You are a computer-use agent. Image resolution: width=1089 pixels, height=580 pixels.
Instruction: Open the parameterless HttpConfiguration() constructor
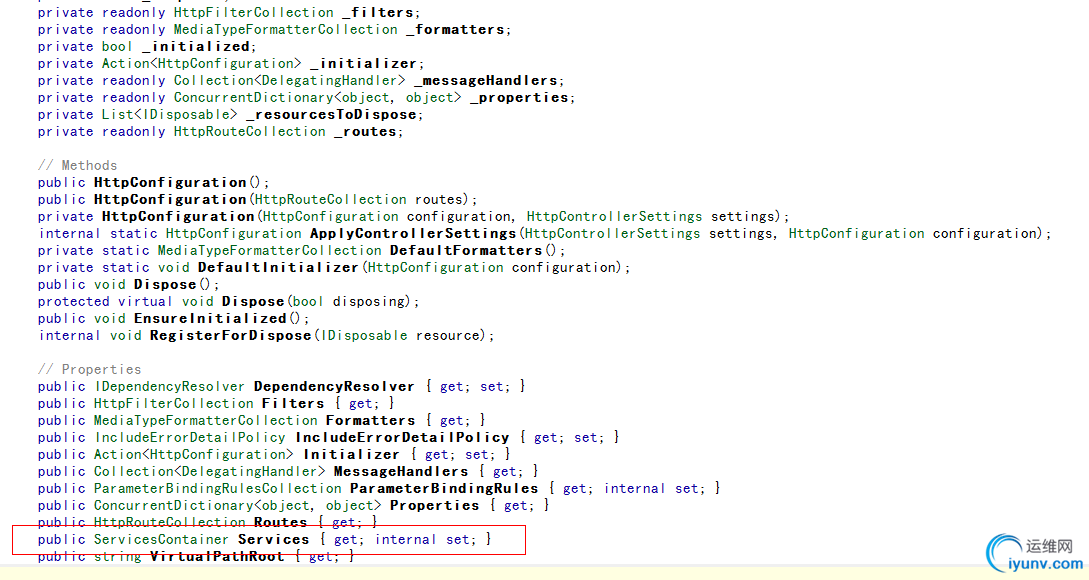[170, 182]
